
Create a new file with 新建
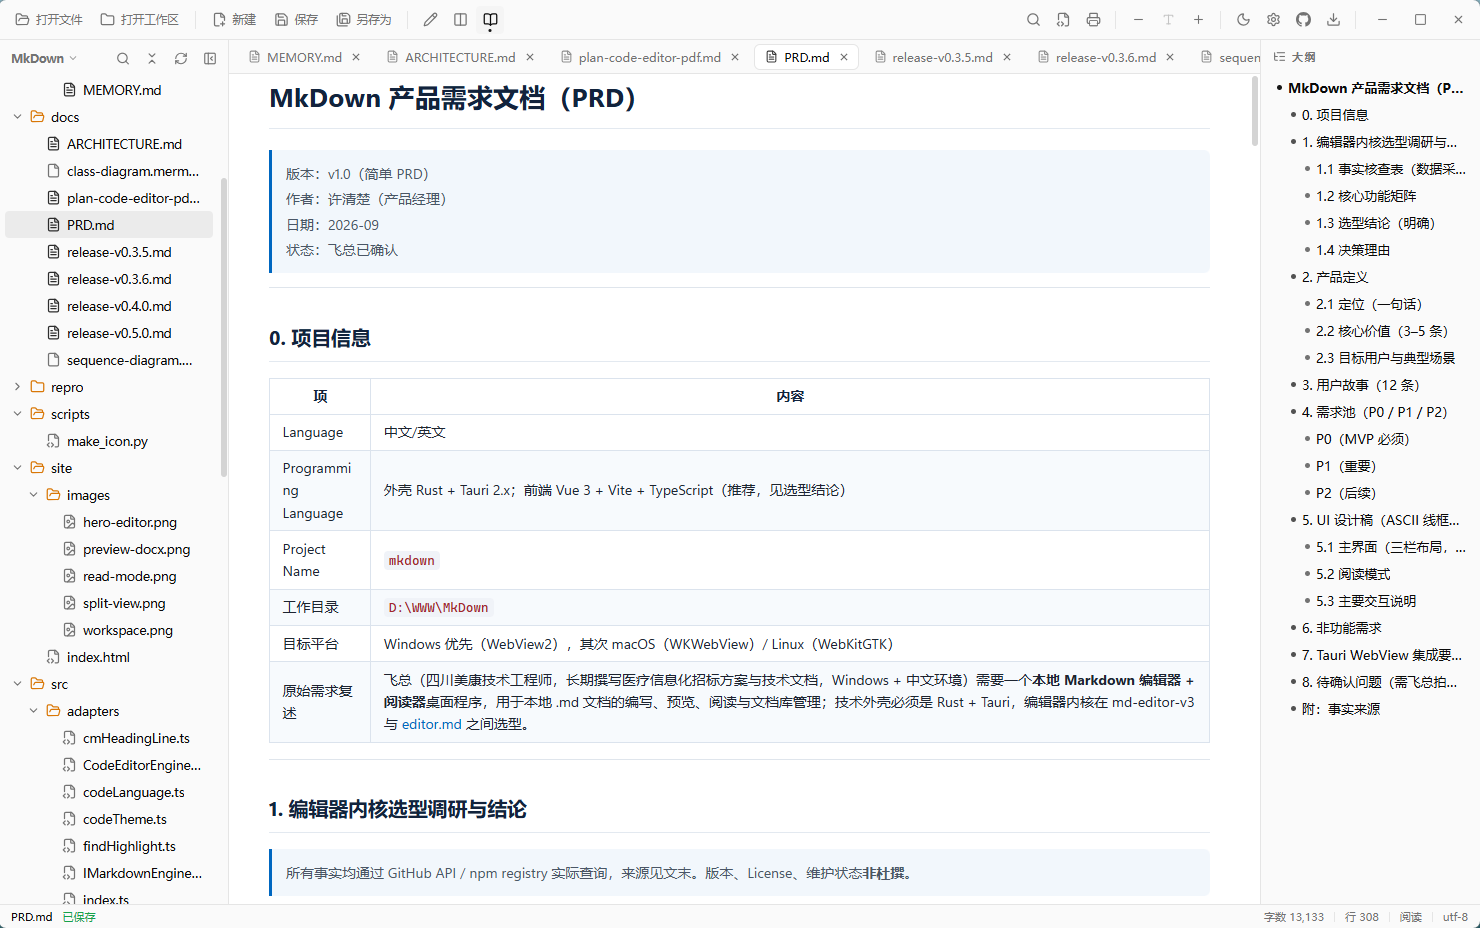coord(235,19)
